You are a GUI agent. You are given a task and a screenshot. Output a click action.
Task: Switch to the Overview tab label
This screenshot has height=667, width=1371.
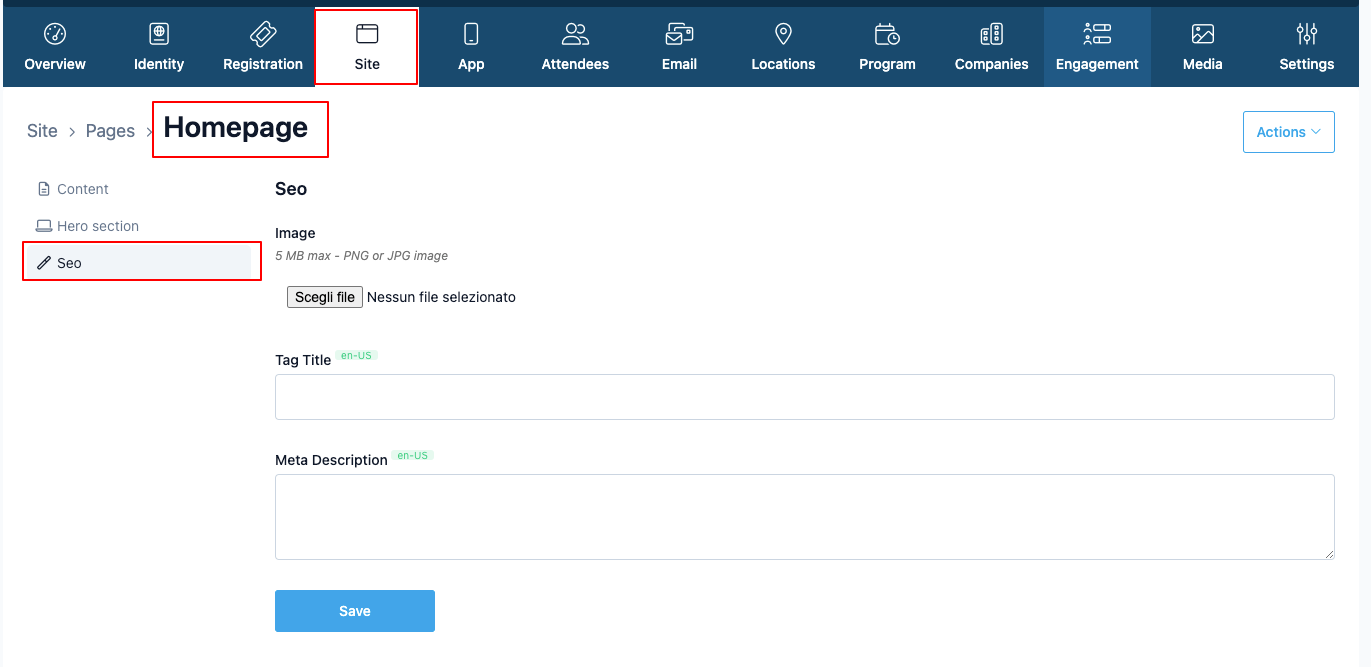click(x=55, y=64)
